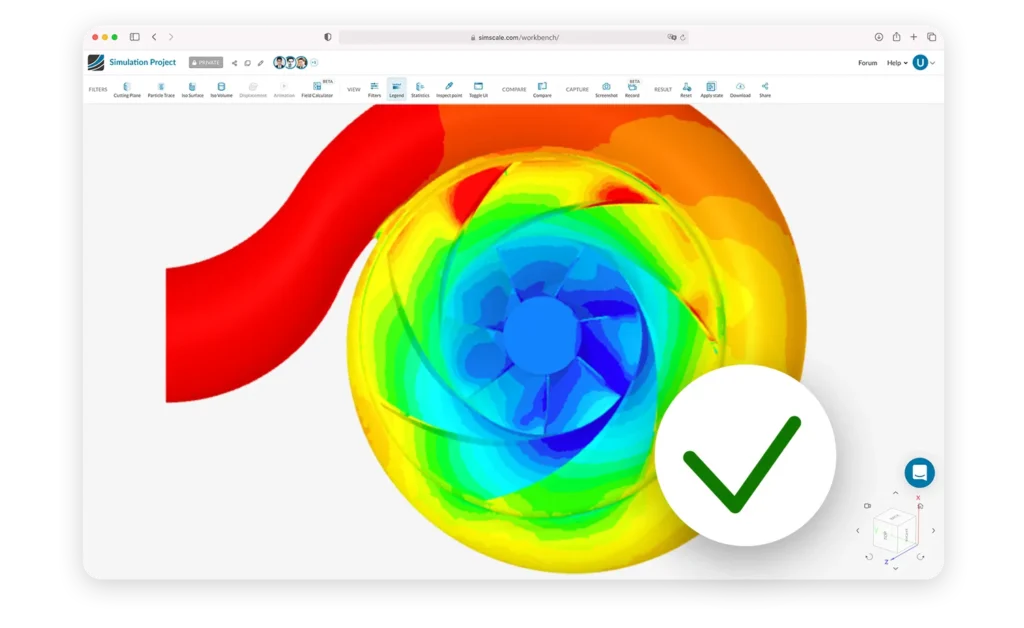Choose the Iso Surface tool

pyautogui.click(x=192, y=89)
